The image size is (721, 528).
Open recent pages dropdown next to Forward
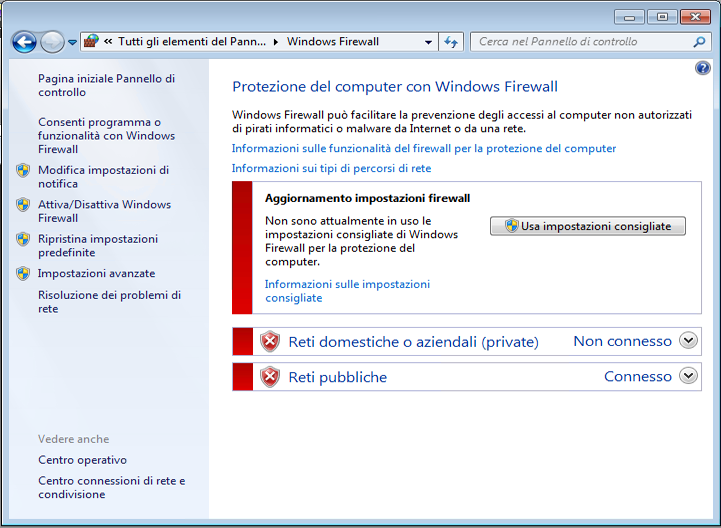point(72,43)
